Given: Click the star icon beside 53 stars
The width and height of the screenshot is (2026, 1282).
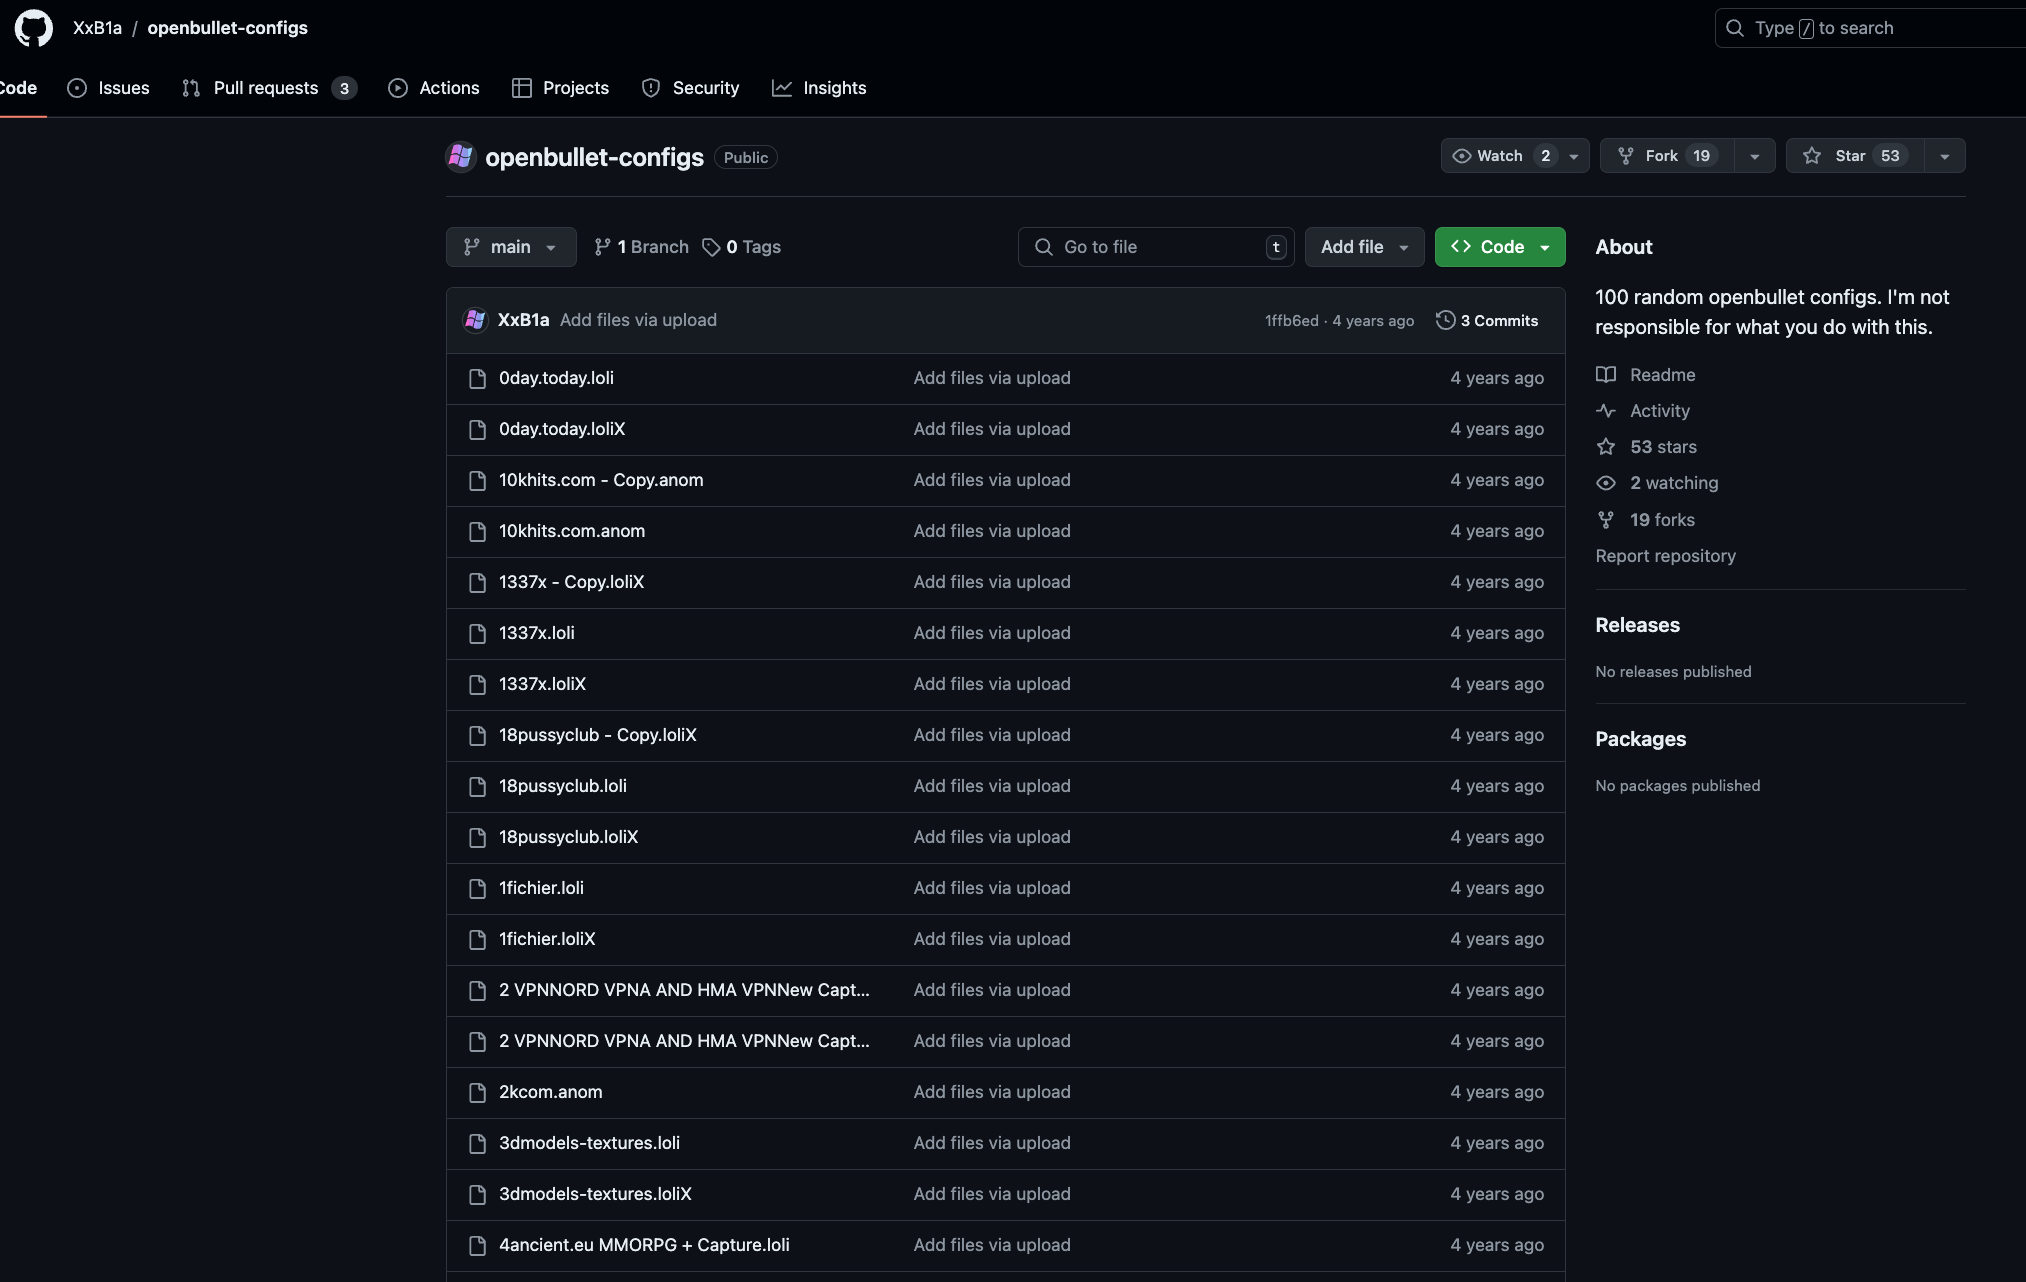Looking at the screenshot, I should [x=1606, y=447].
